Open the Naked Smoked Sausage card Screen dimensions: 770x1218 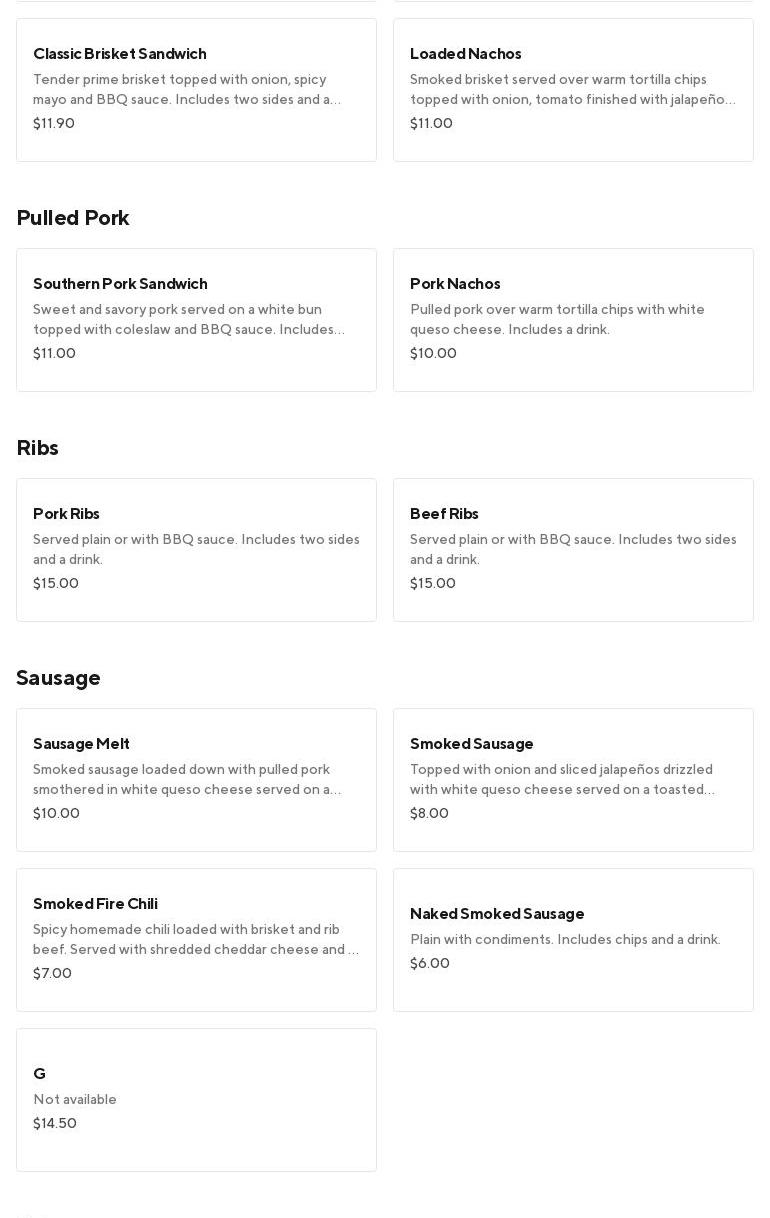click(x=573, y=939)
